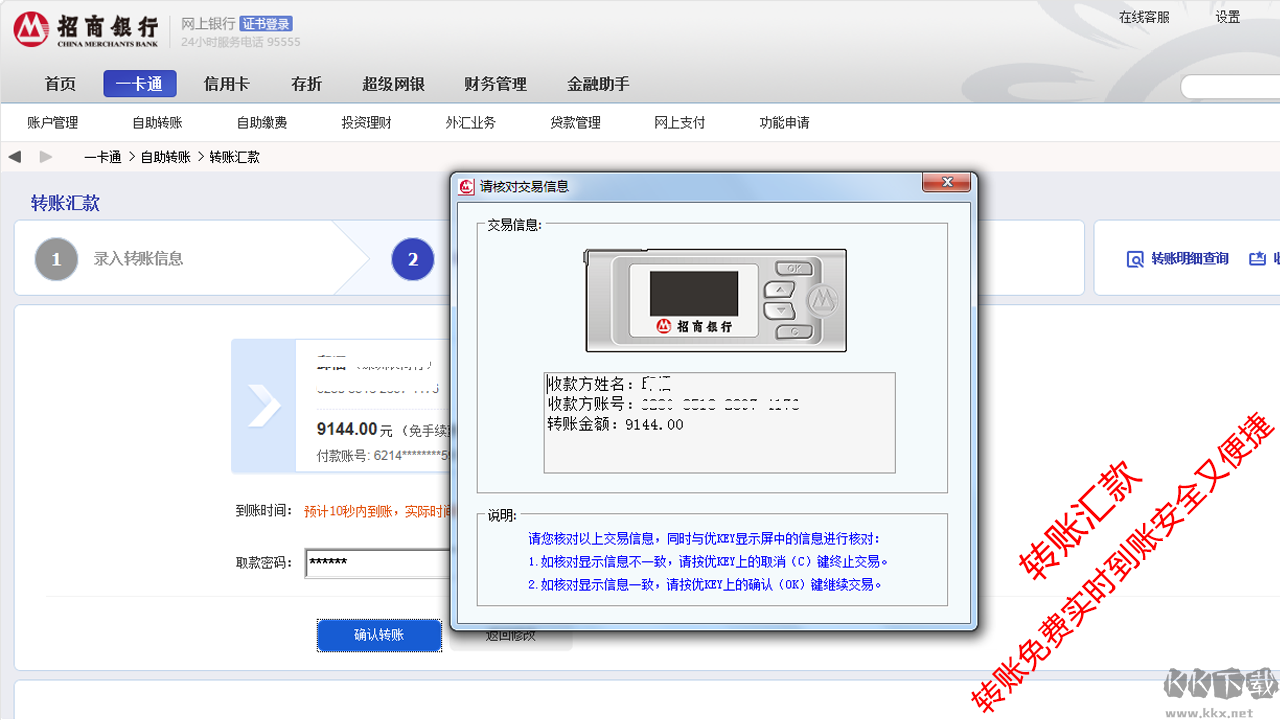Click the up arrow on the USB key image
The width and height of the screenshot is (1280, 720).
(779, 289)
